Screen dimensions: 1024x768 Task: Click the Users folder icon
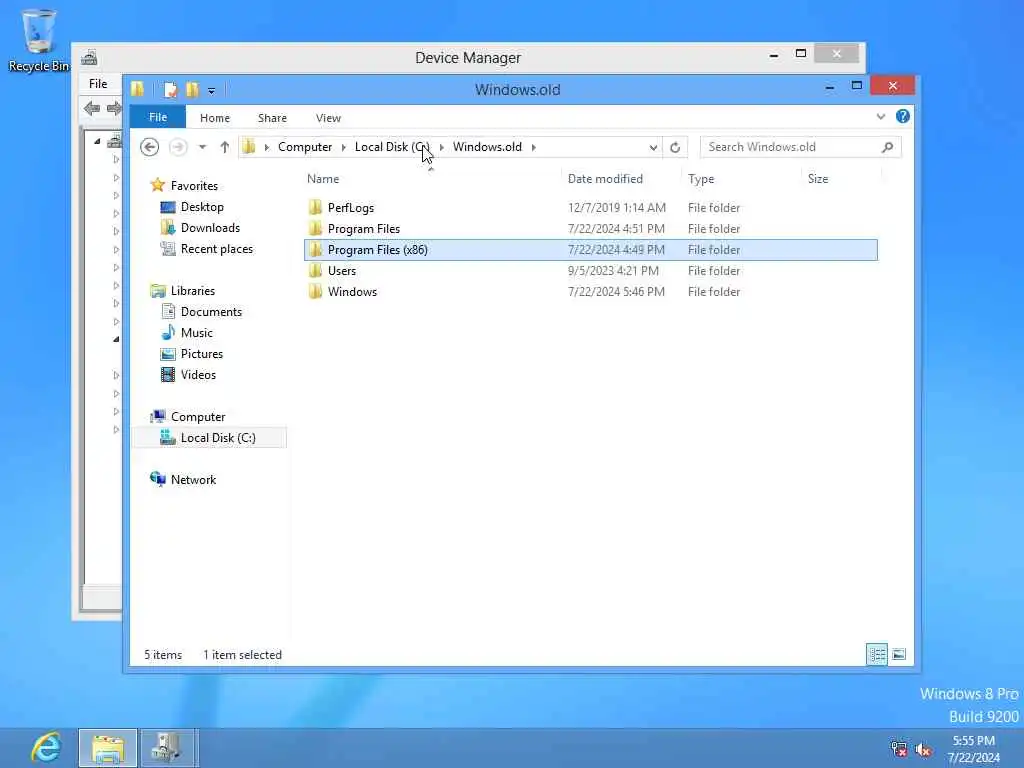[315, 270]
